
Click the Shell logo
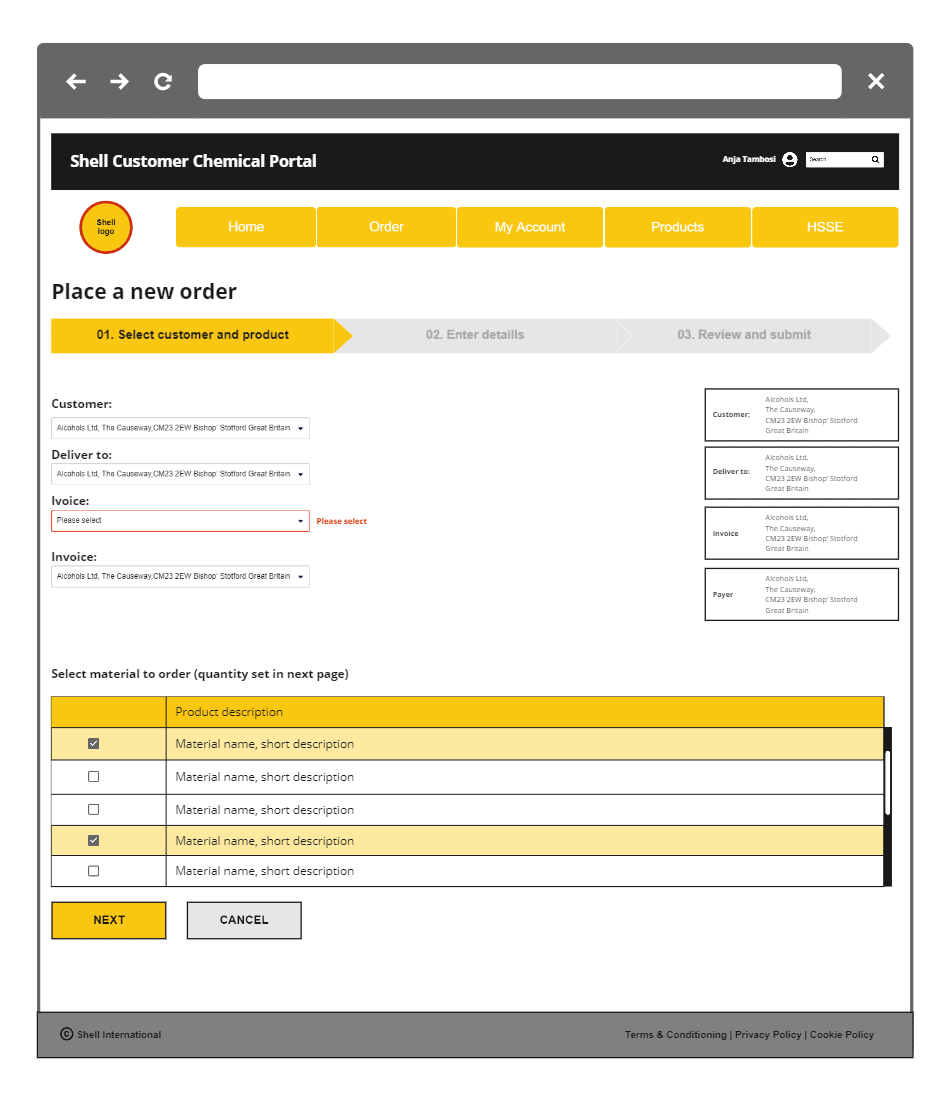tap(105, 227)
